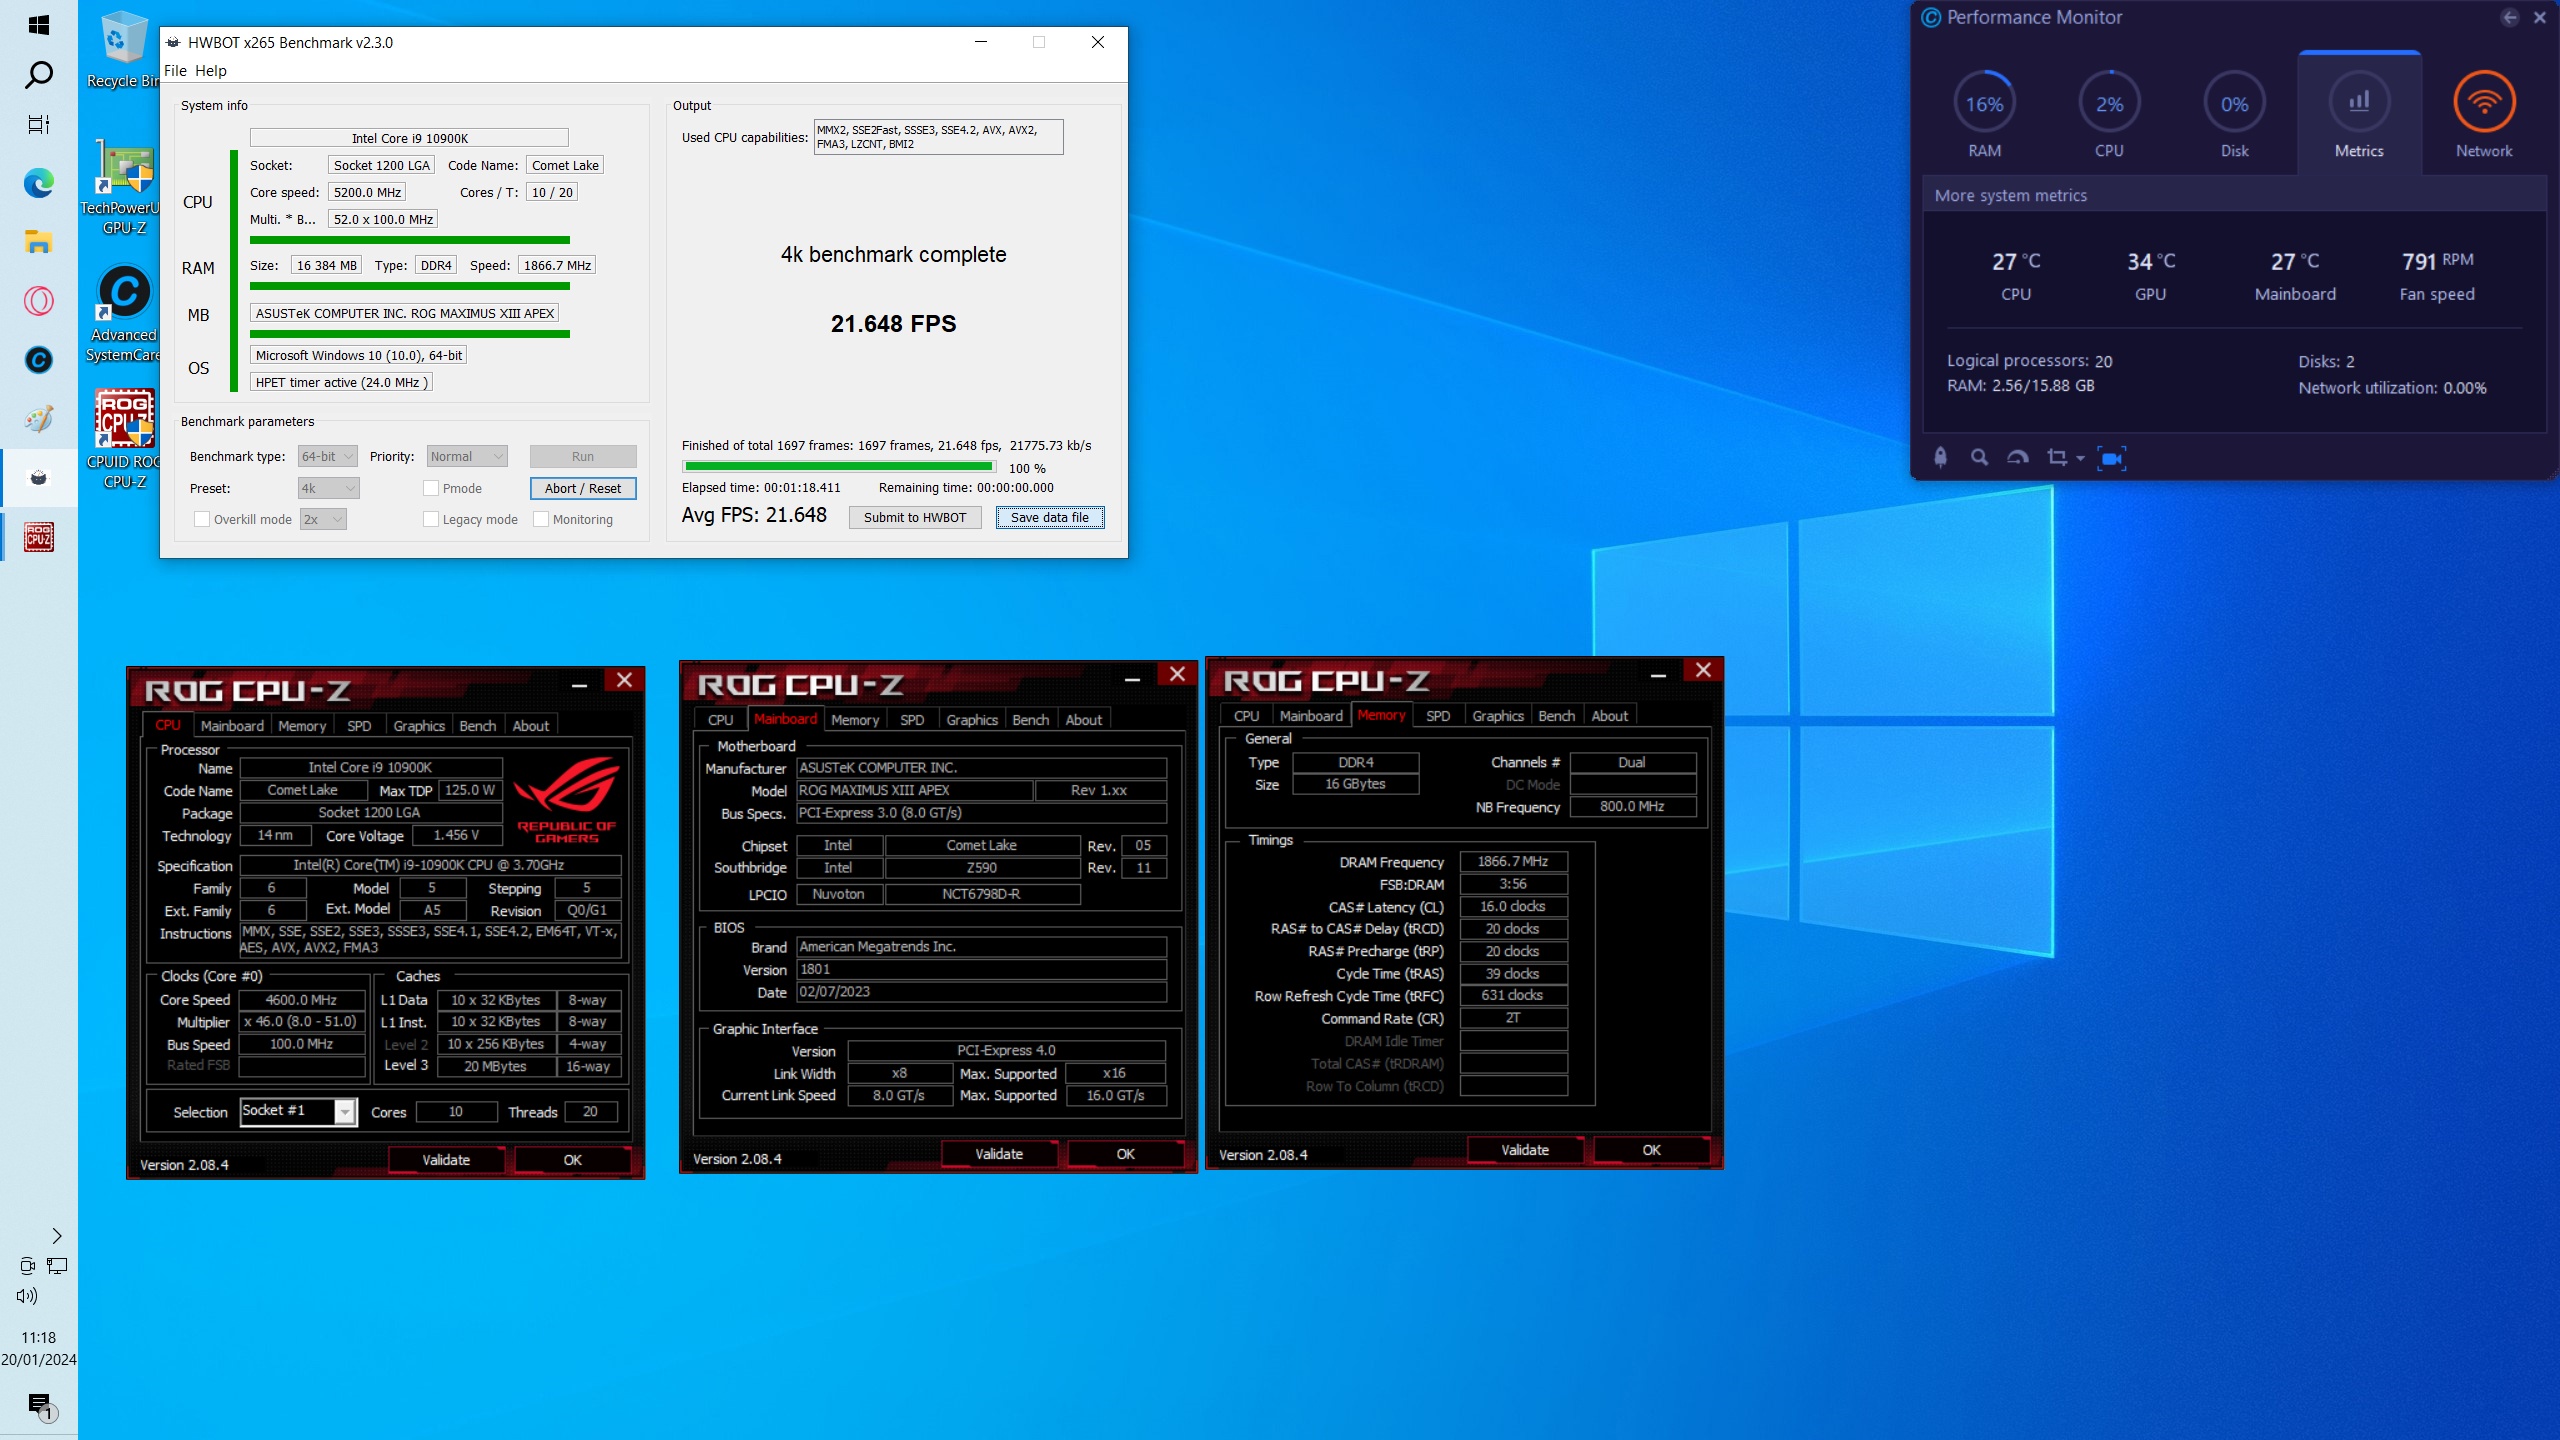
Task: Open the notification center icon
Action: [x=40, y=1405]
